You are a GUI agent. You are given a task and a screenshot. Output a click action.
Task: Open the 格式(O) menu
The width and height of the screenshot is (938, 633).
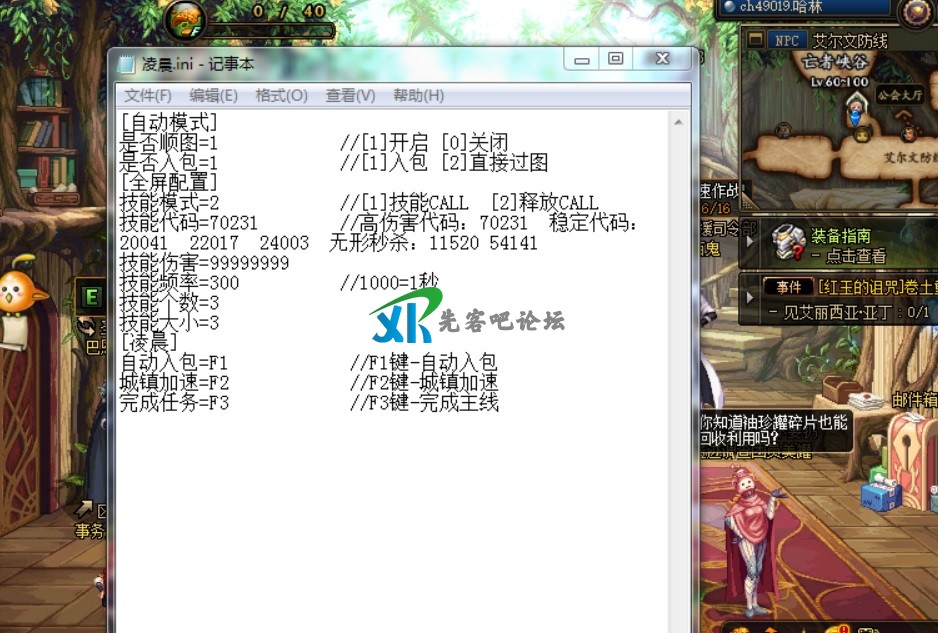(281, 96)
